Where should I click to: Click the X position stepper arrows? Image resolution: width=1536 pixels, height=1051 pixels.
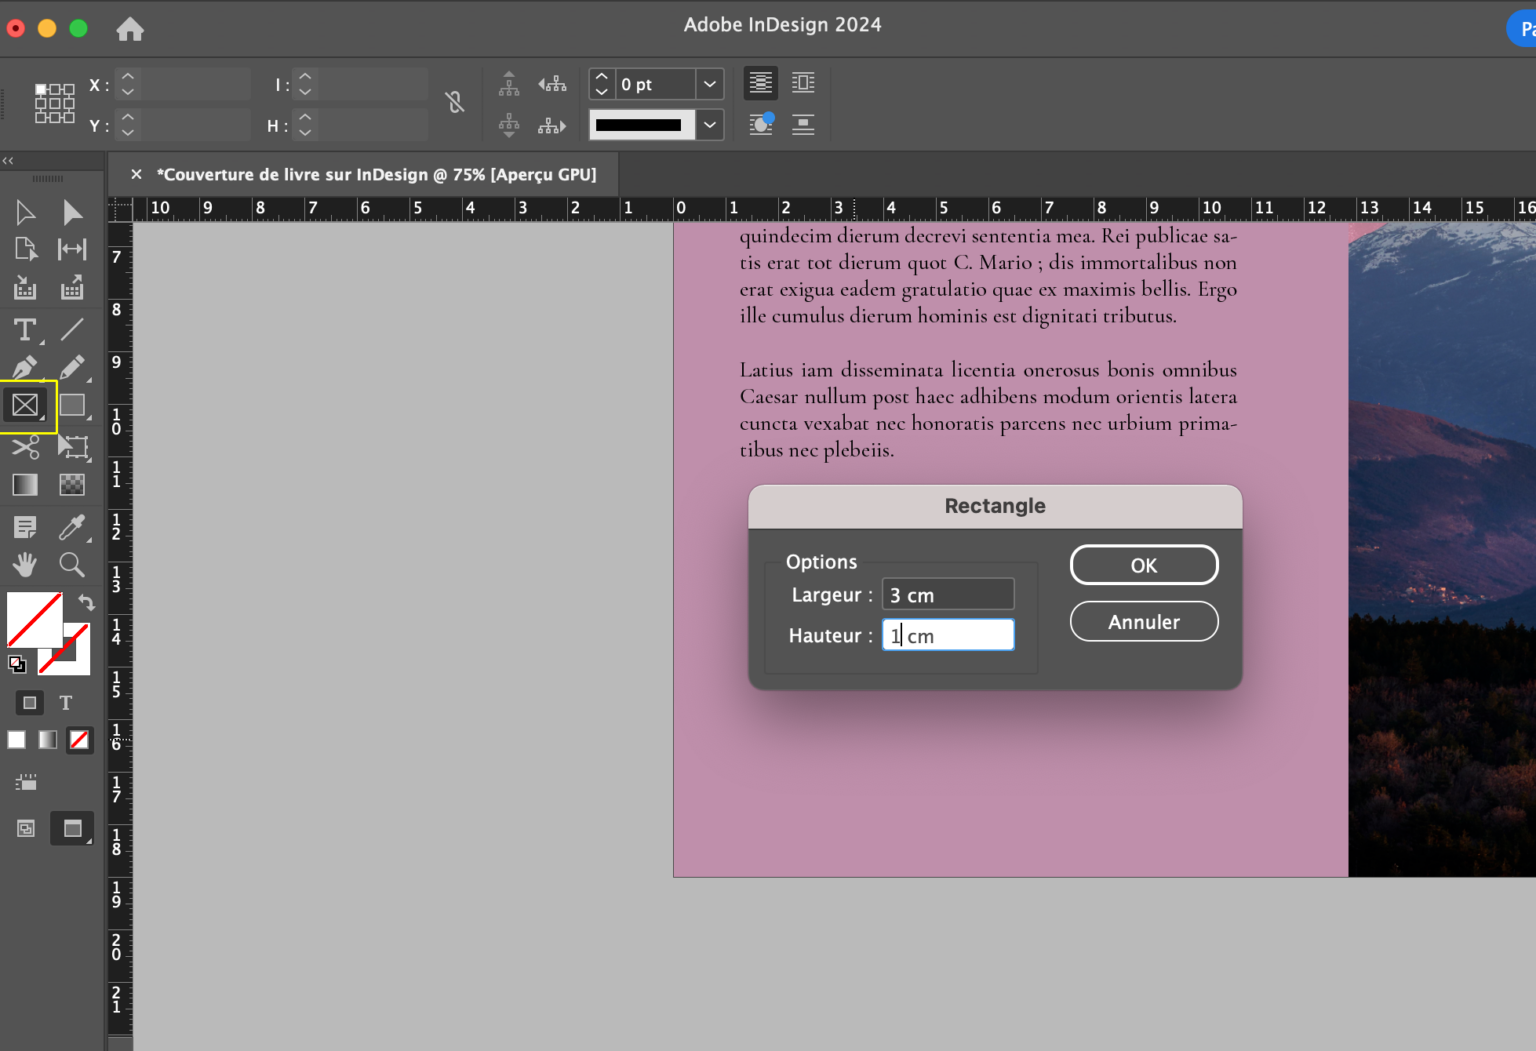(x=127, y=85)
